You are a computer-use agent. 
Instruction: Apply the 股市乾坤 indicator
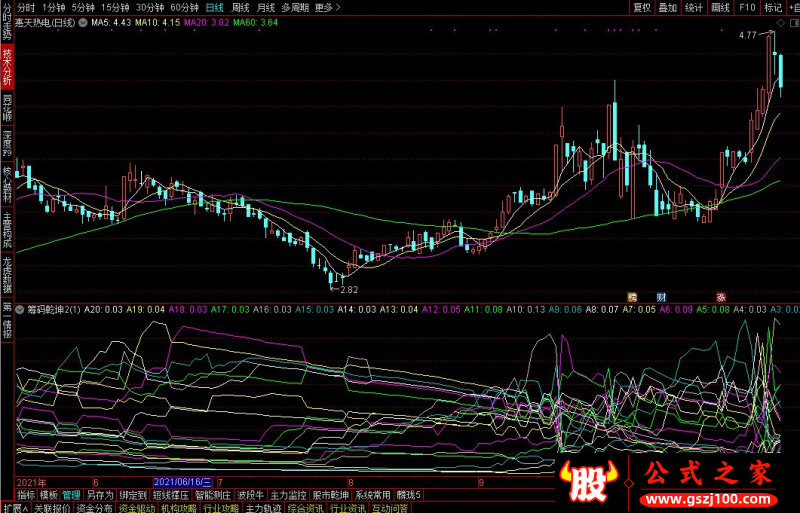[331, 495]
